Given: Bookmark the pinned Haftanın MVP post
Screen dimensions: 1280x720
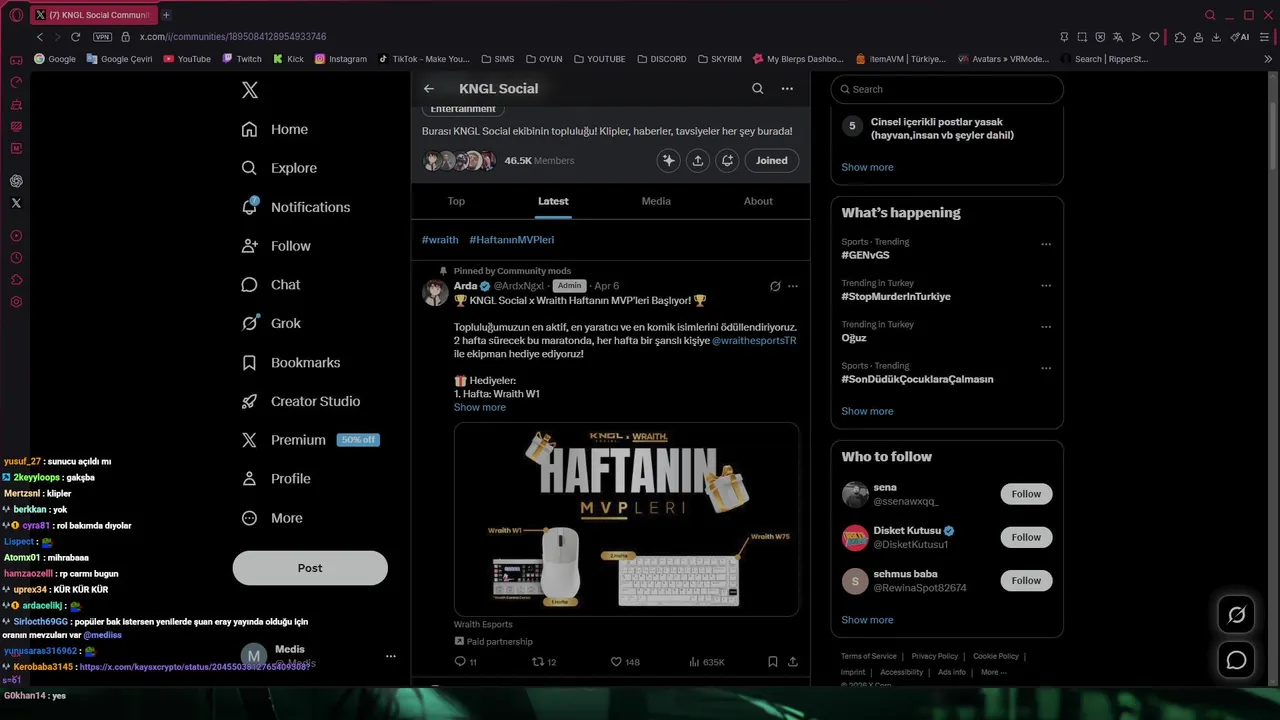Looking at the screenshot, I should [773, 662].
